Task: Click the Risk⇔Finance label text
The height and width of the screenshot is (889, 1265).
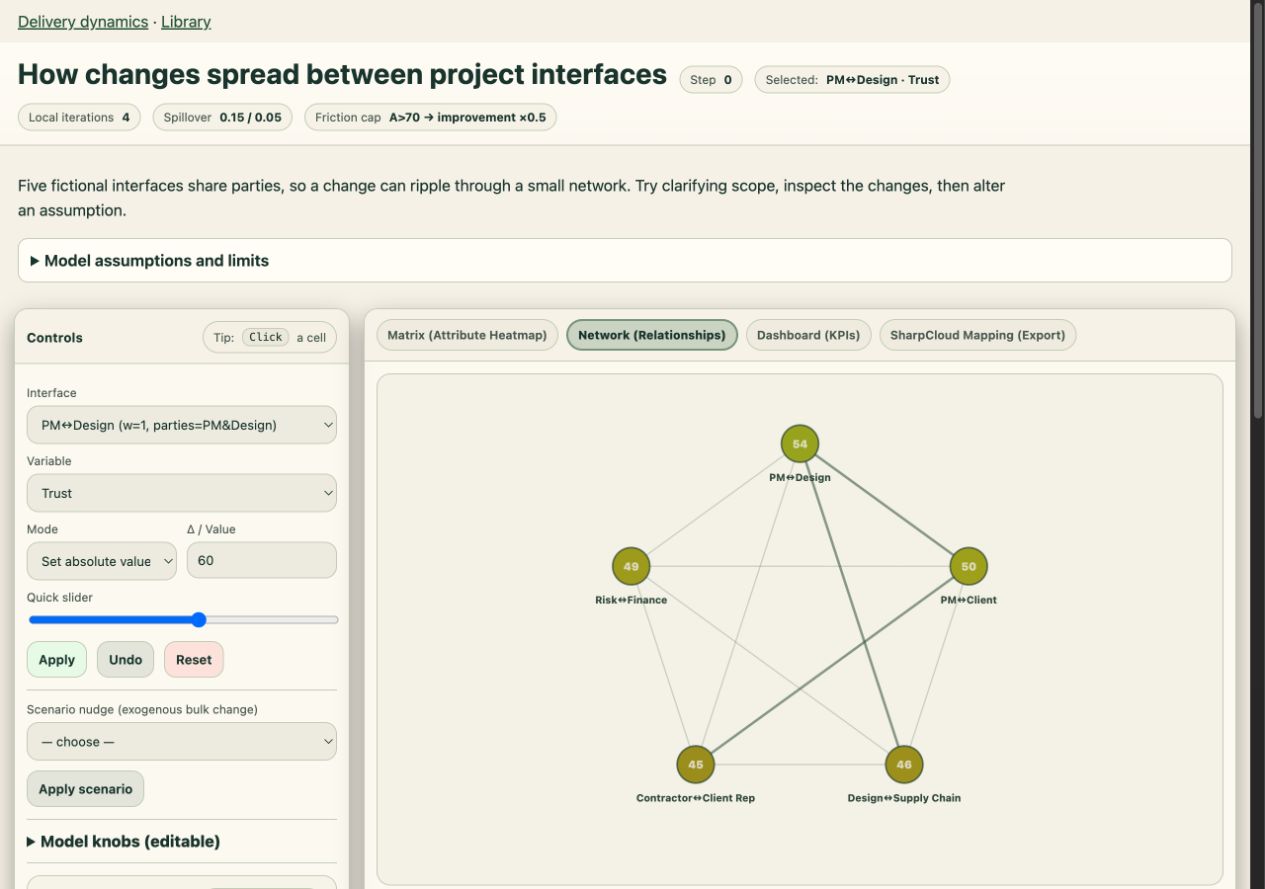Action: click(631, 600)
